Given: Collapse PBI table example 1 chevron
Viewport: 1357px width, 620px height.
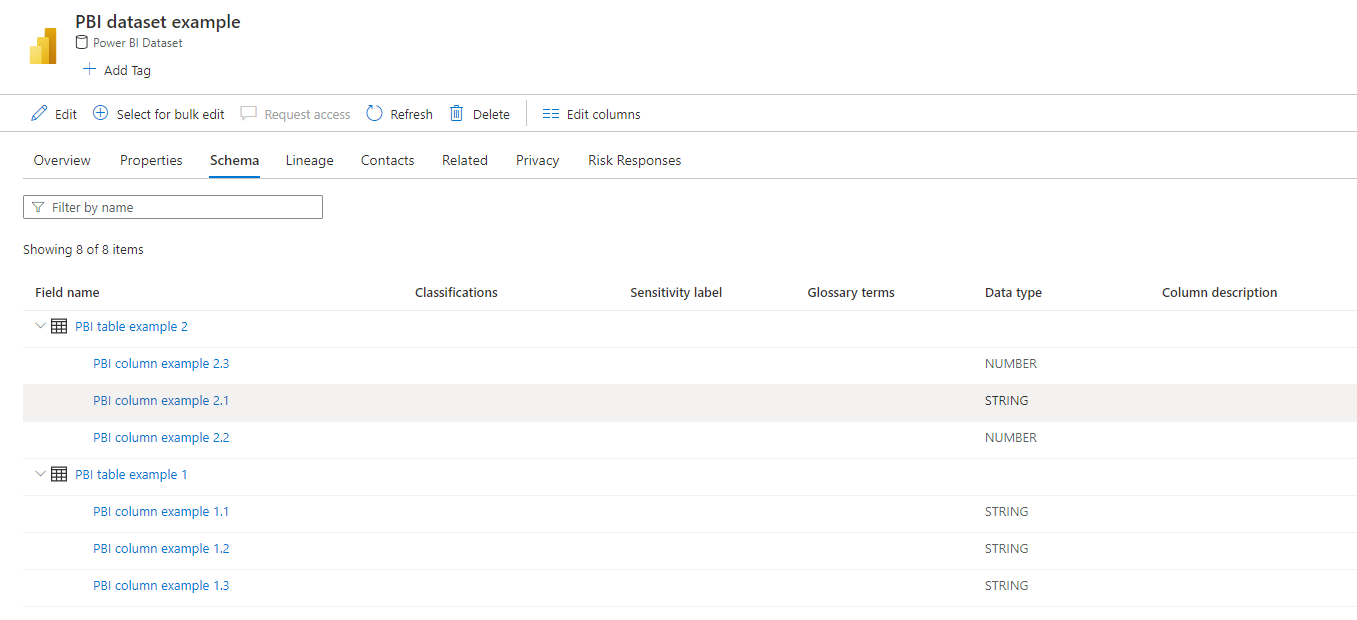Looking at the screenshot, I should [40, 475].
